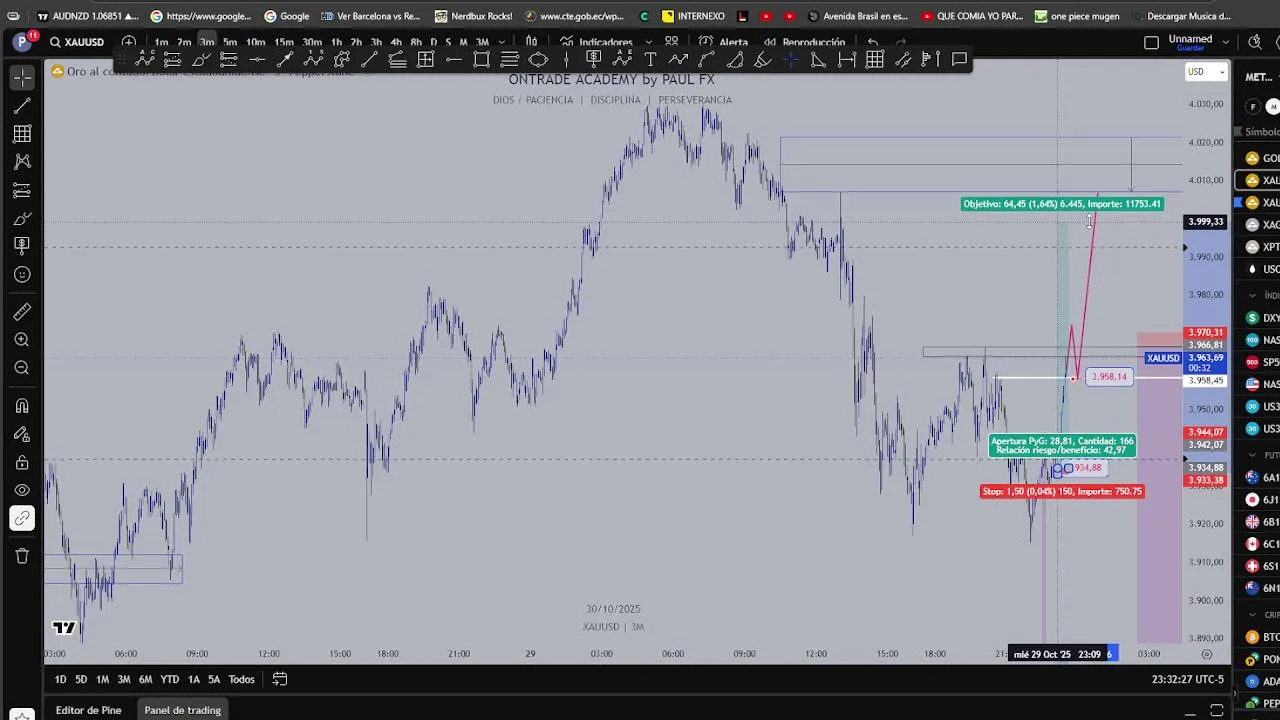Click the 23:32:27 UTC-5 timezone
The image size is (1280, 720).
pos(1188,680)
